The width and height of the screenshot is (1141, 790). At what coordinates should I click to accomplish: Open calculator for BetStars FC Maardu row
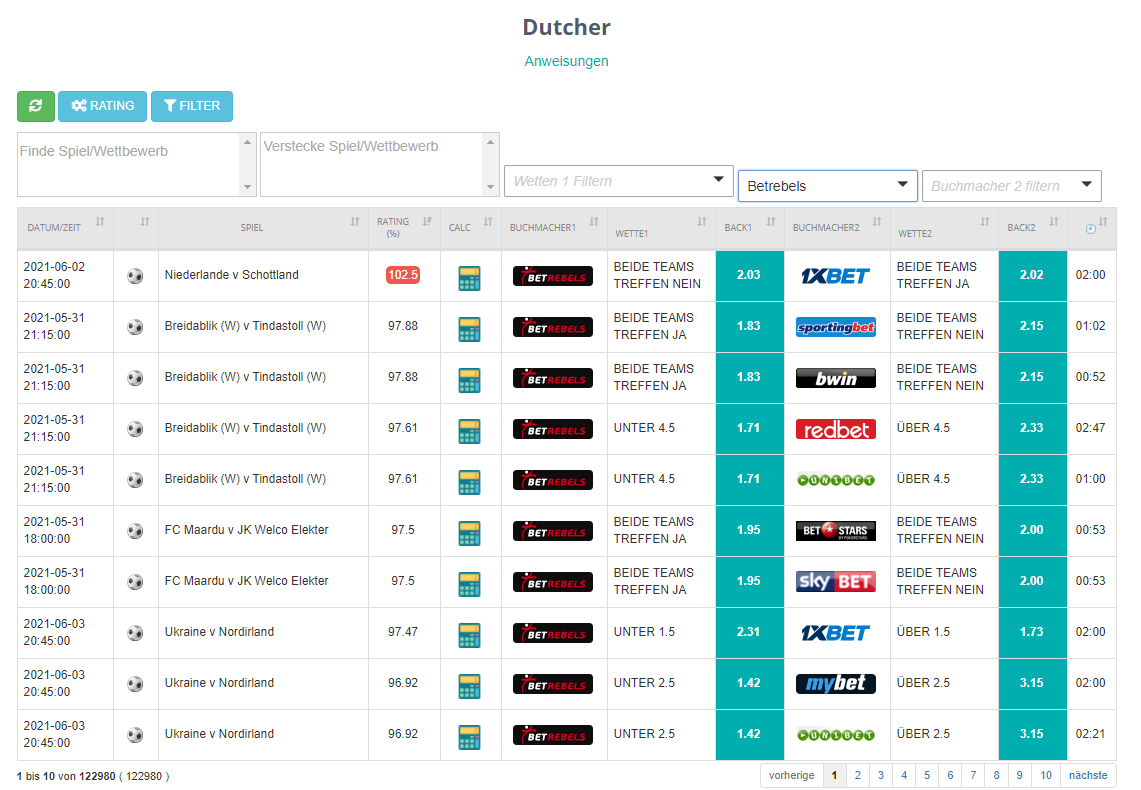[469, 532]
